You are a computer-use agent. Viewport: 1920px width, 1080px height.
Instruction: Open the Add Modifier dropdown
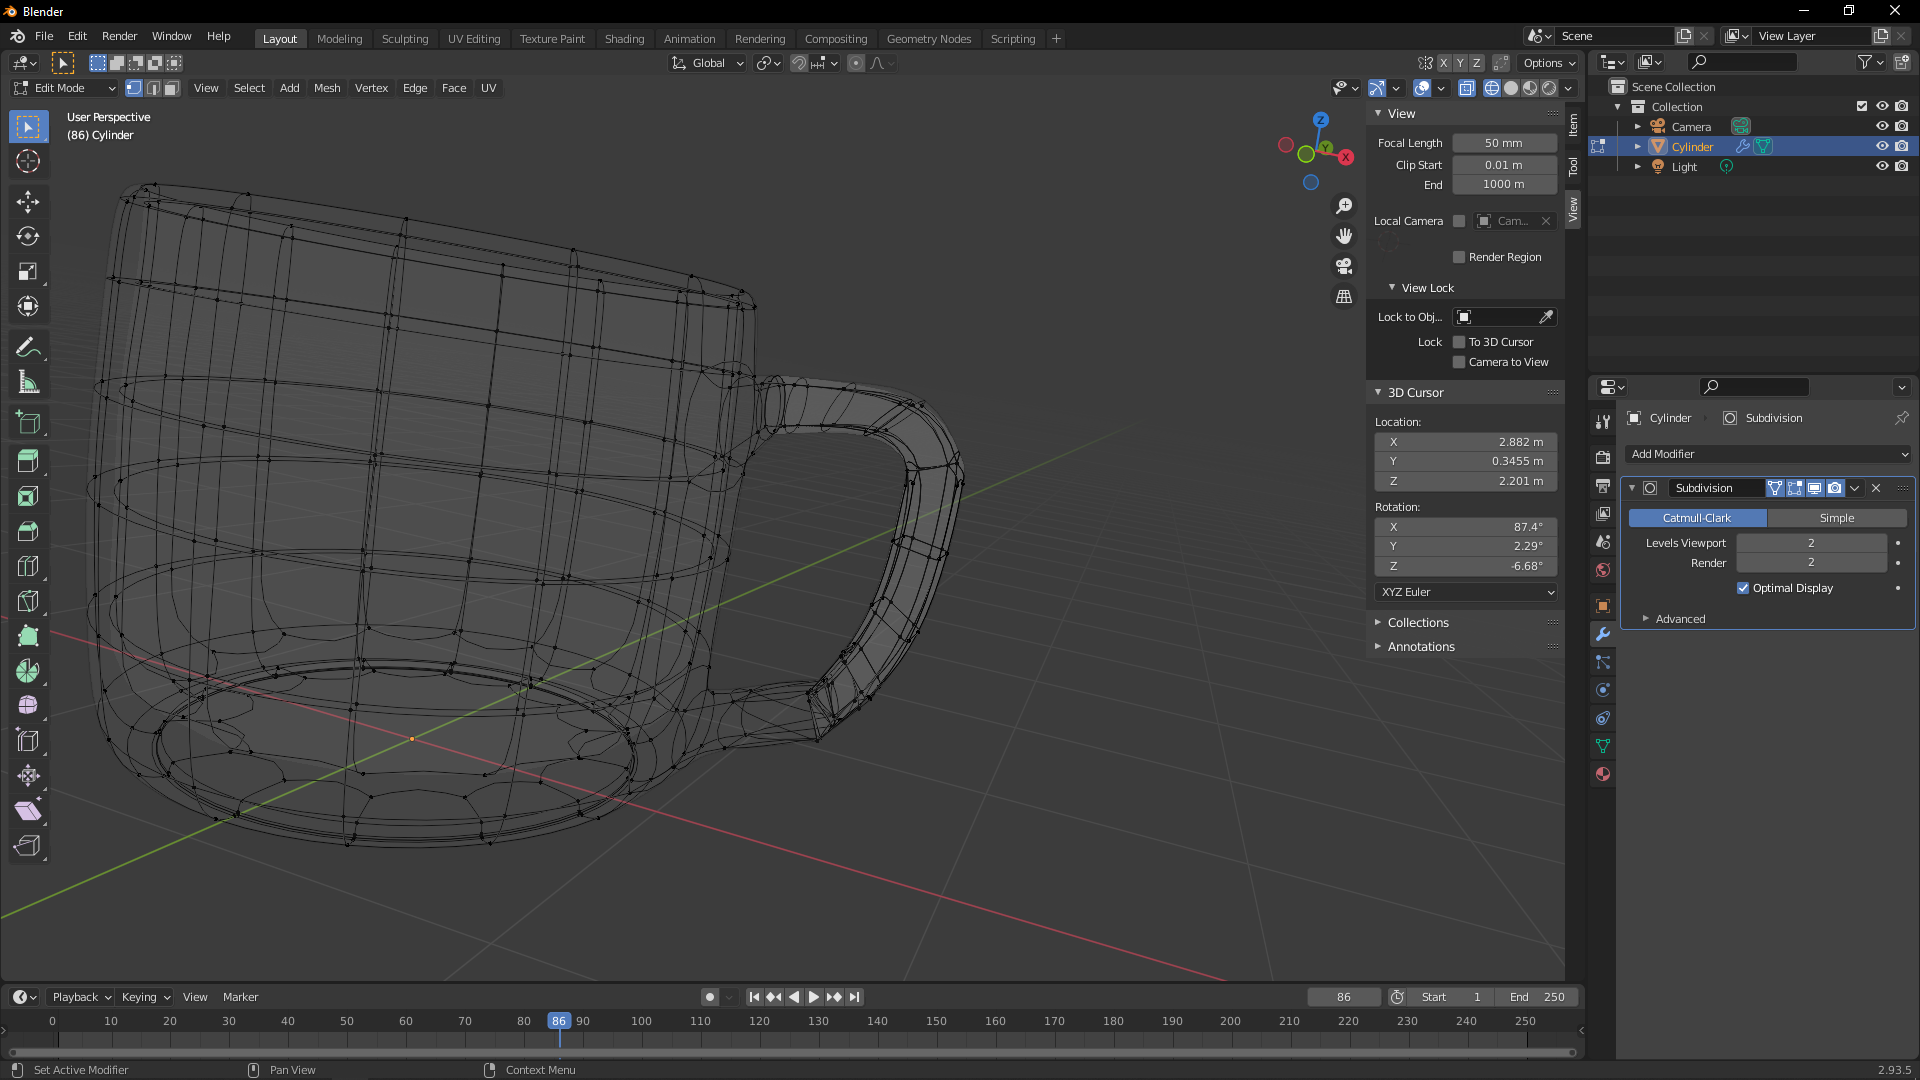pos(1768,454)
